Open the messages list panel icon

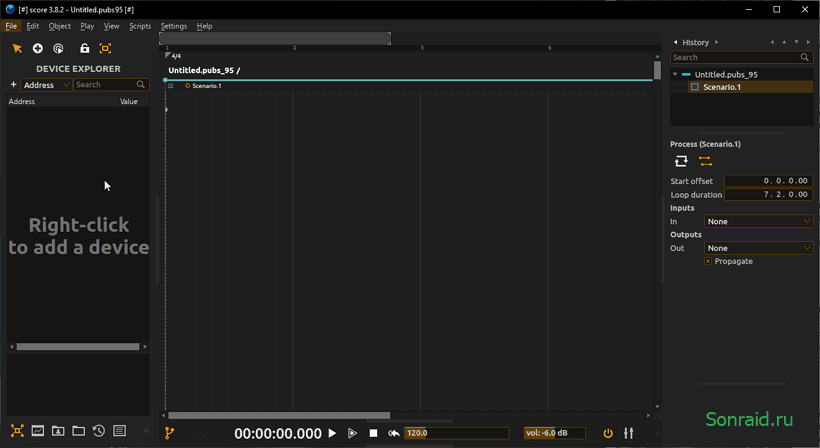[120, 431]
